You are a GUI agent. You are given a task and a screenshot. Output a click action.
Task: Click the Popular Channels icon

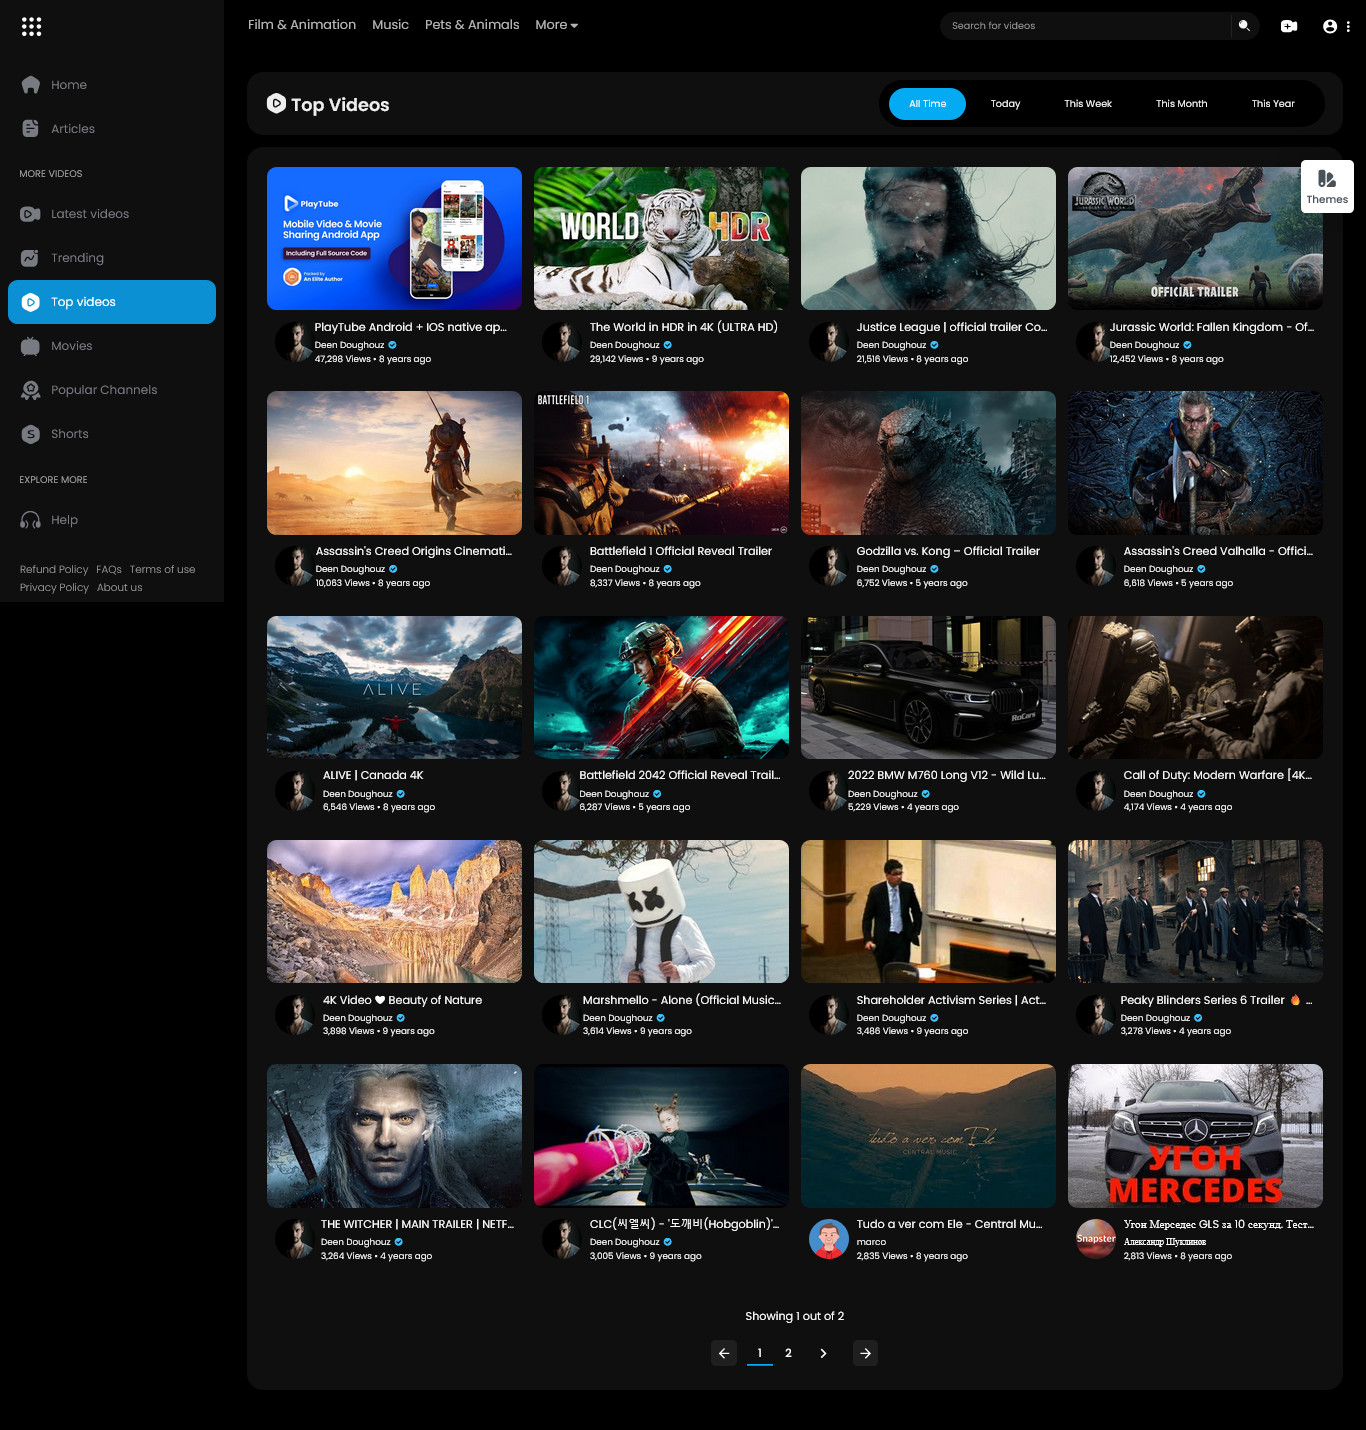(x=31, y=390)
